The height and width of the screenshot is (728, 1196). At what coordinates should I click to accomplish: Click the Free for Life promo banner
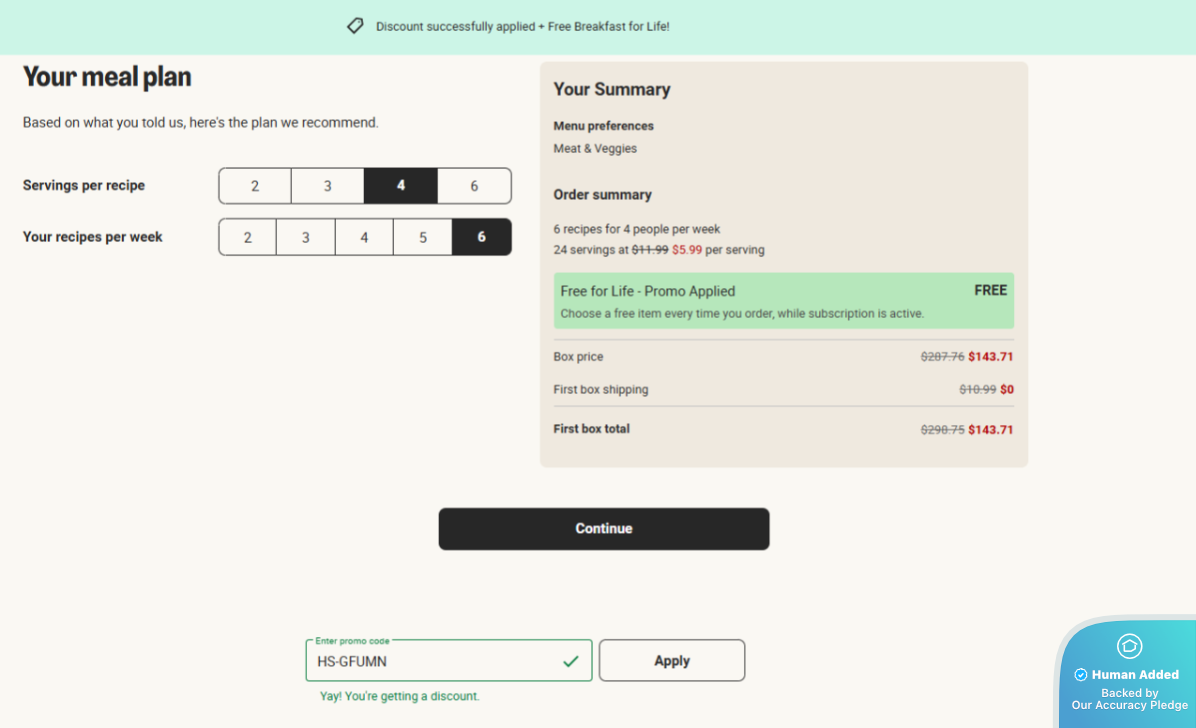783,301
